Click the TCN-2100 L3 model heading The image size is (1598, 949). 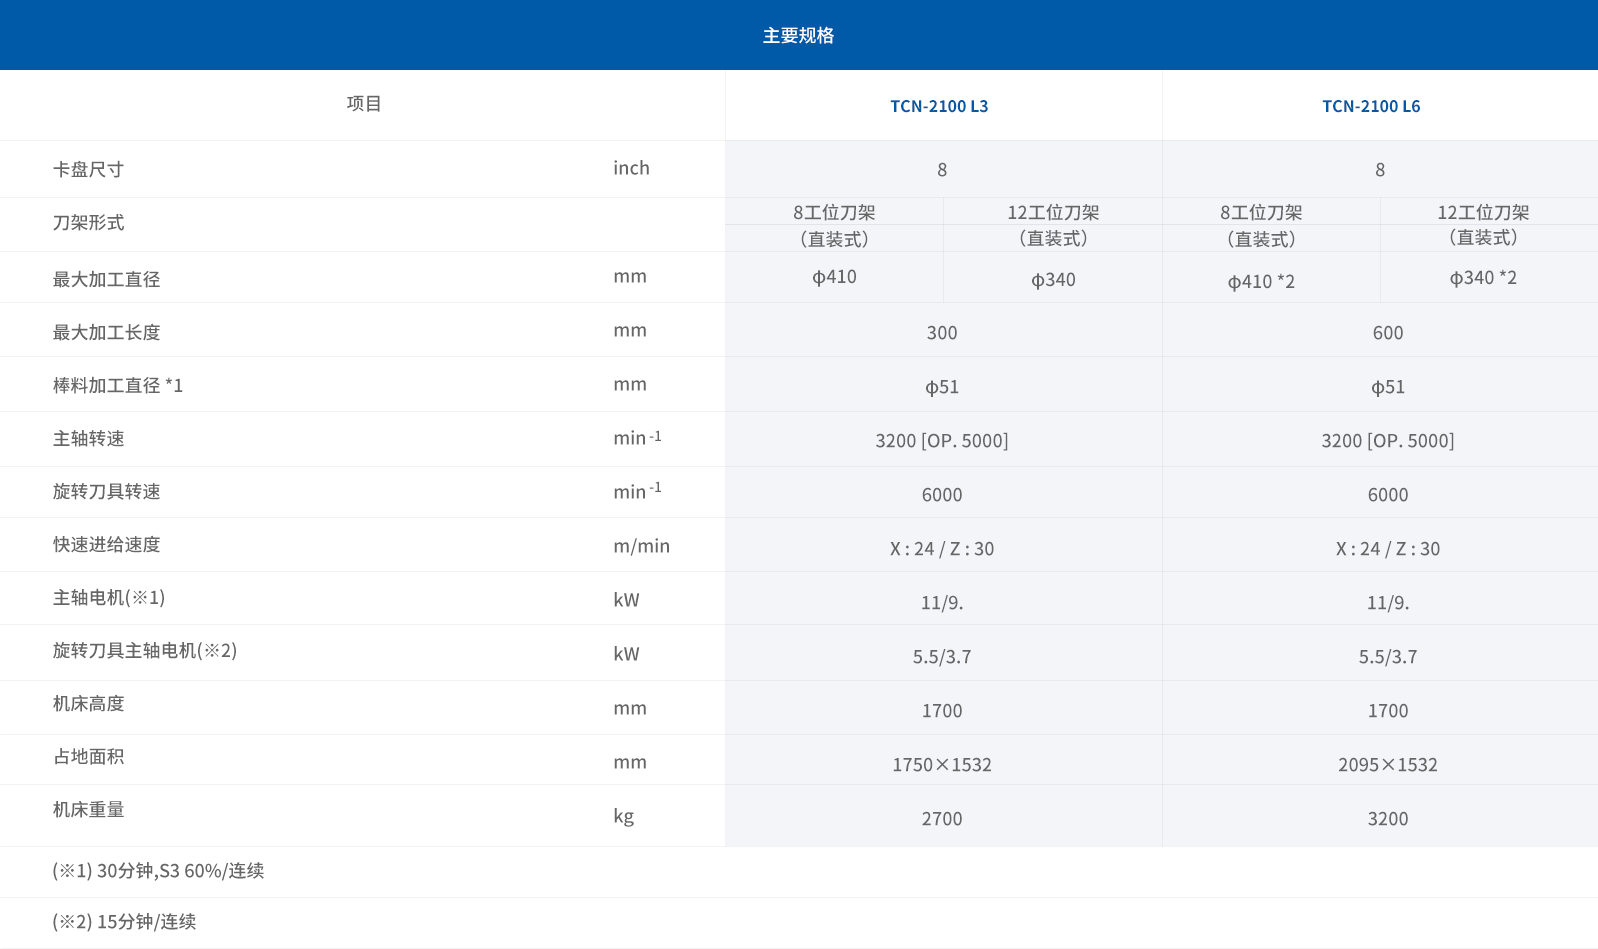pos(939,106)
